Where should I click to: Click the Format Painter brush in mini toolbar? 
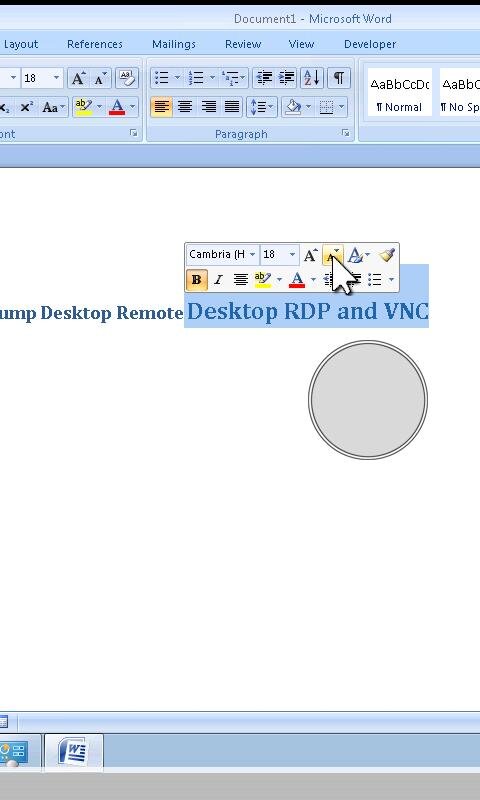click(387, 254)
